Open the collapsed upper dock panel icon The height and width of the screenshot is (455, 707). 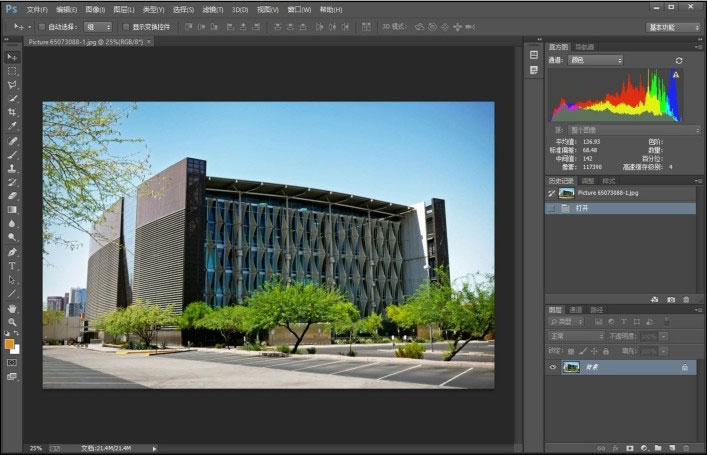(534, 55)
